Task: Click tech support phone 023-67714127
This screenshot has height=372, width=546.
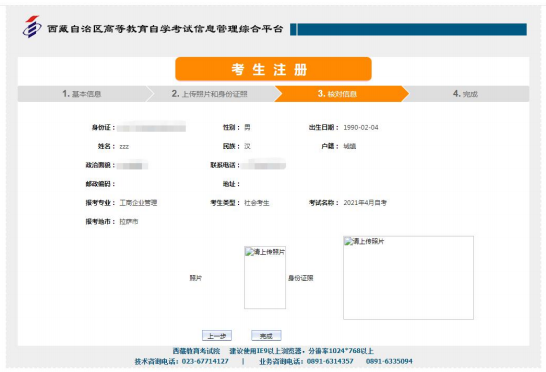Action: [x=205, y=361]
